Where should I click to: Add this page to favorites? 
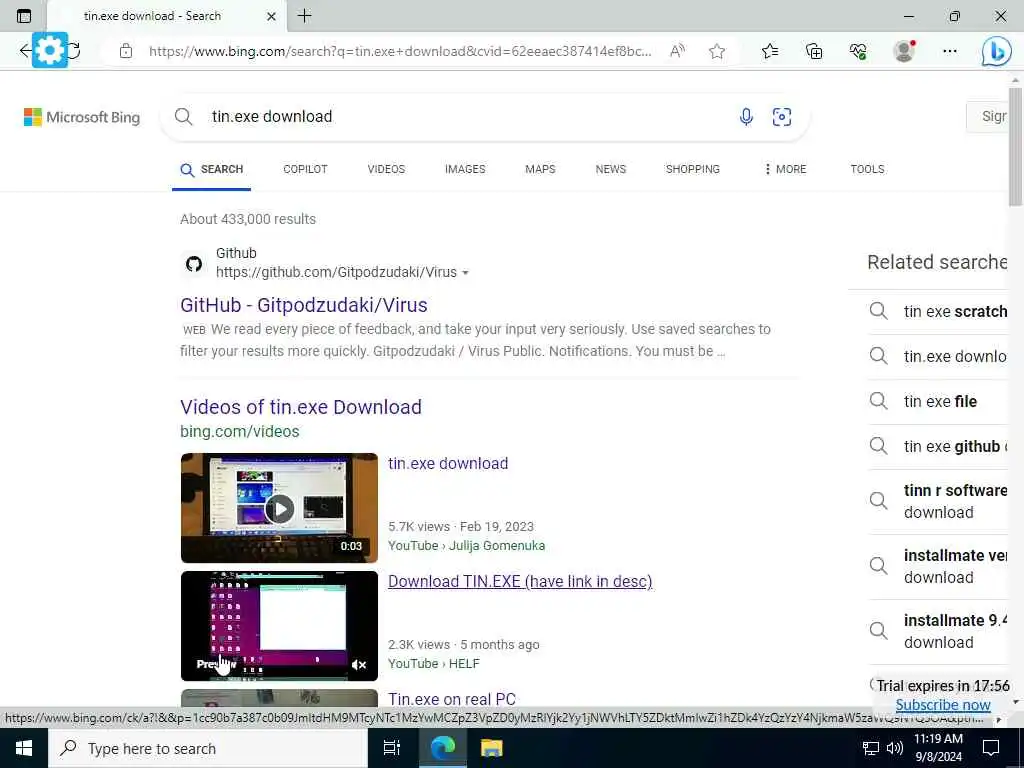pyautogui.click(x=717, y=51)
